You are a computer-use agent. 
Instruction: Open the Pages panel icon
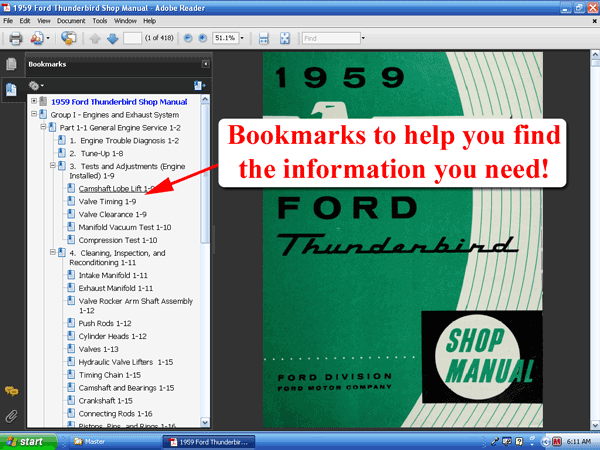11,64
